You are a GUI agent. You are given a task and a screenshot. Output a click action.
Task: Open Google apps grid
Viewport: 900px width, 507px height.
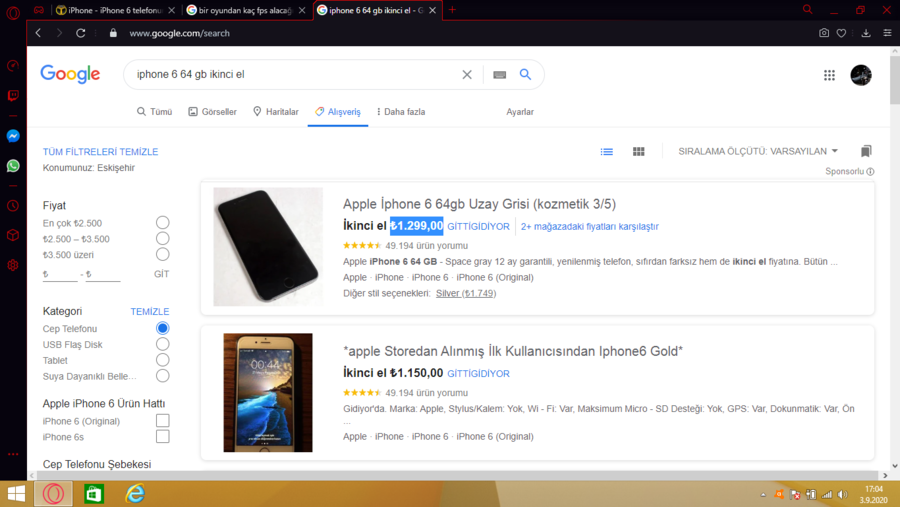coord(829,75)
